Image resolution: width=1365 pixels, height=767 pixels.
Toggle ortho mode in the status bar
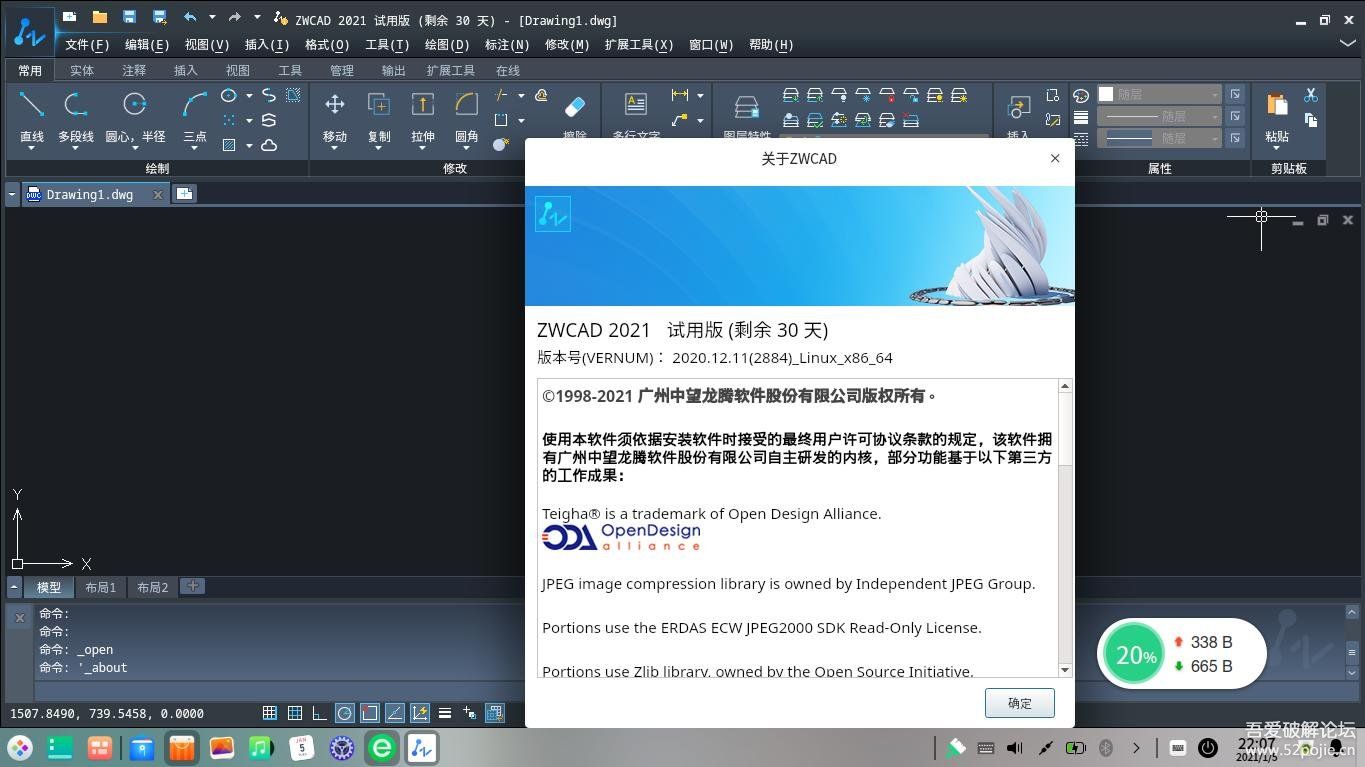pyautogui.click(x=319, y=713)
